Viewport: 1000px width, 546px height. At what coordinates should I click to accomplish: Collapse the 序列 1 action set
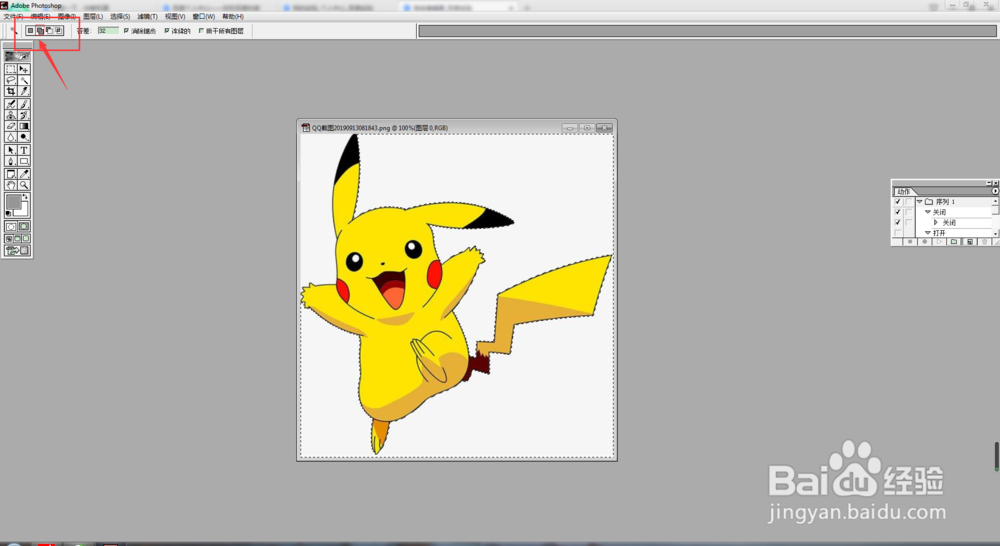[x=920, y=202]
